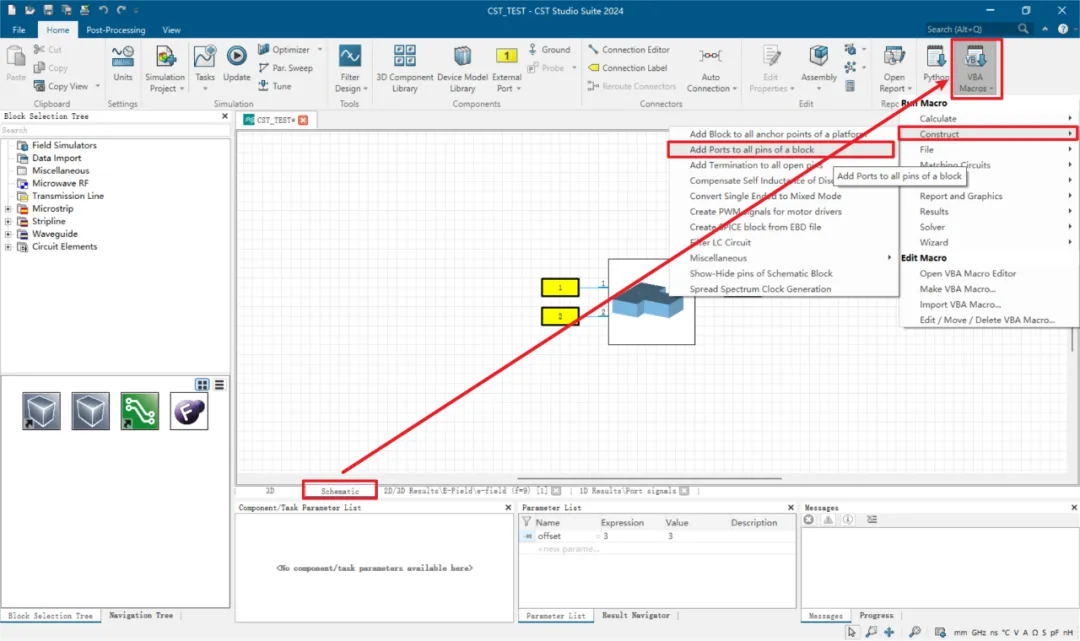This screenshot has width=1080, height=641.
Task: Open Filter Design tool
Action: 350,69
